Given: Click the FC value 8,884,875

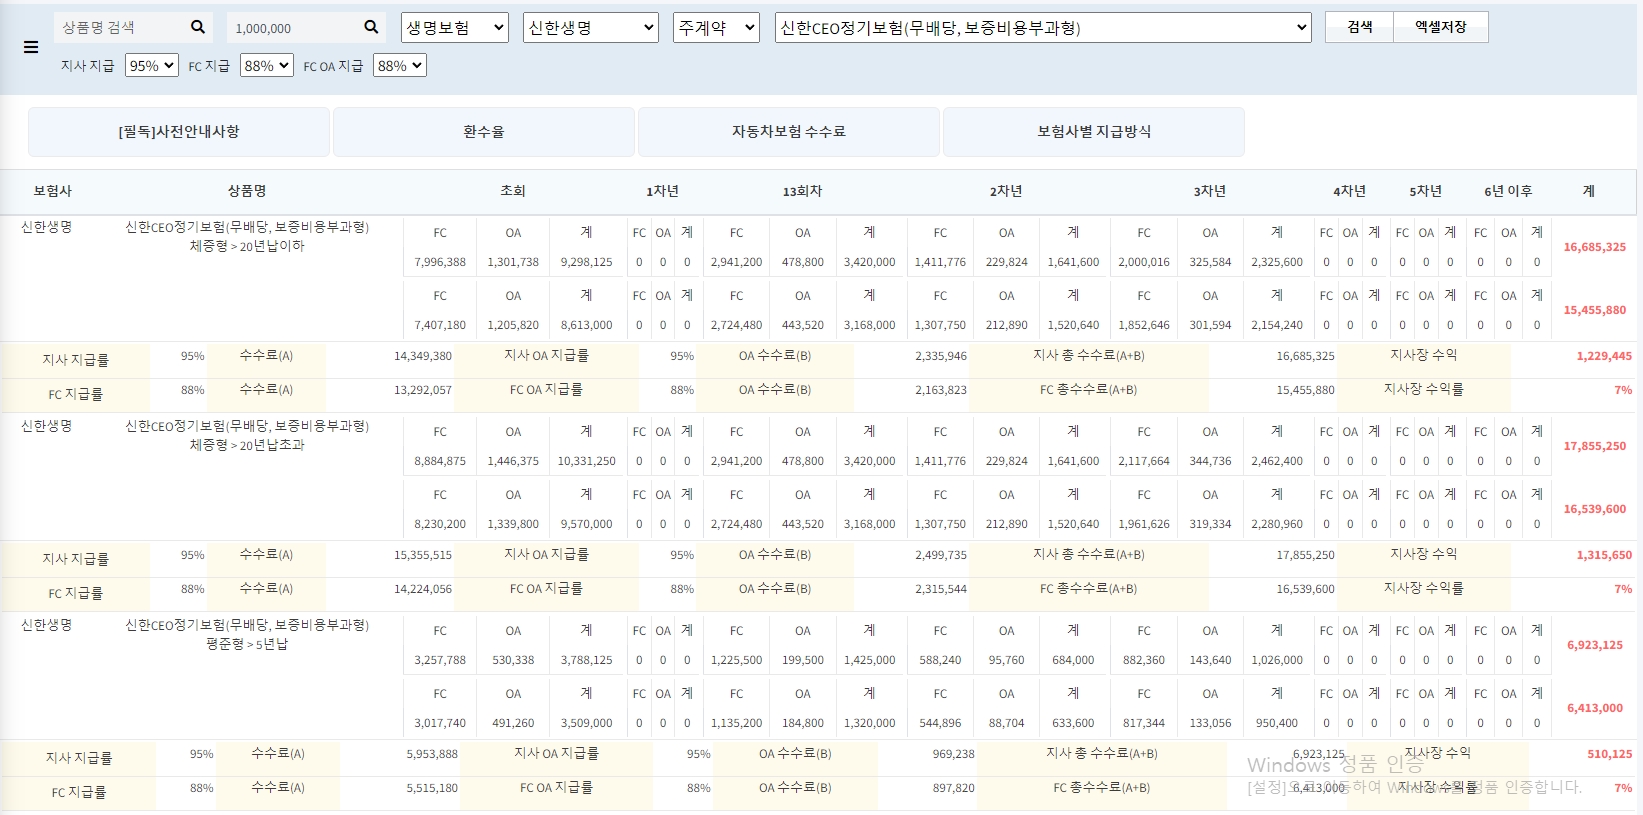Looking at the screenshot, I should point(440,461).
